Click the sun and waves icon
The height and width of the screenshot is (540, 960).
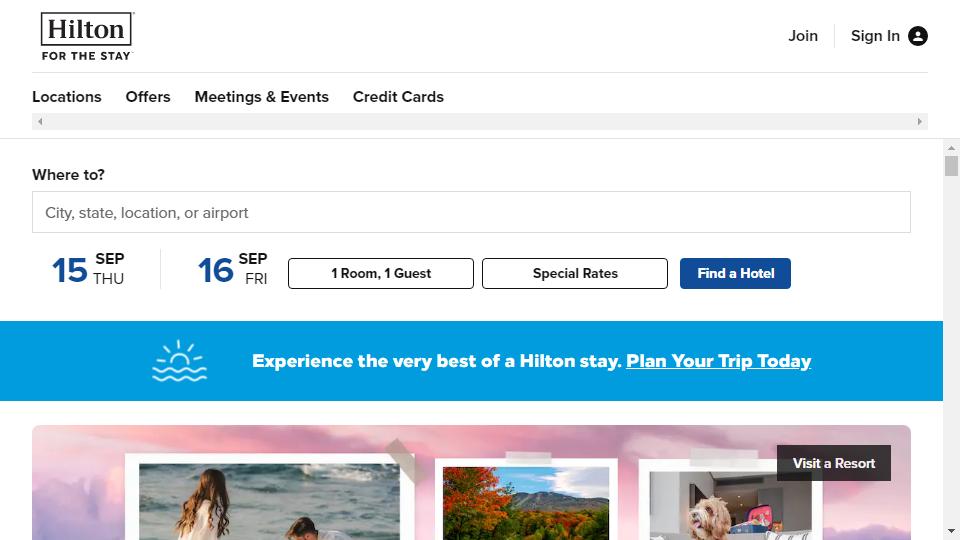tap(180, 361)
